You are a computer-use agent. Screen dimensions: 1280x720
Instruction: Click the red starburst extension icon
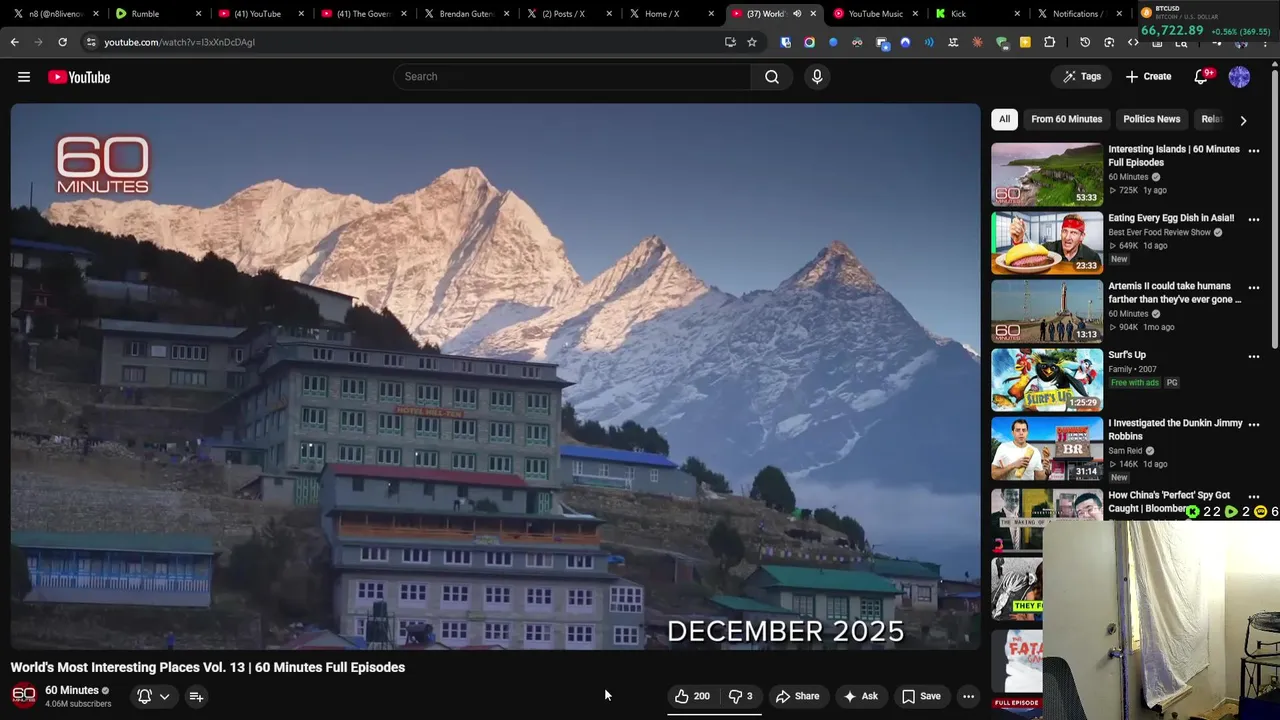pyautogui.click(x=977, y=42)
